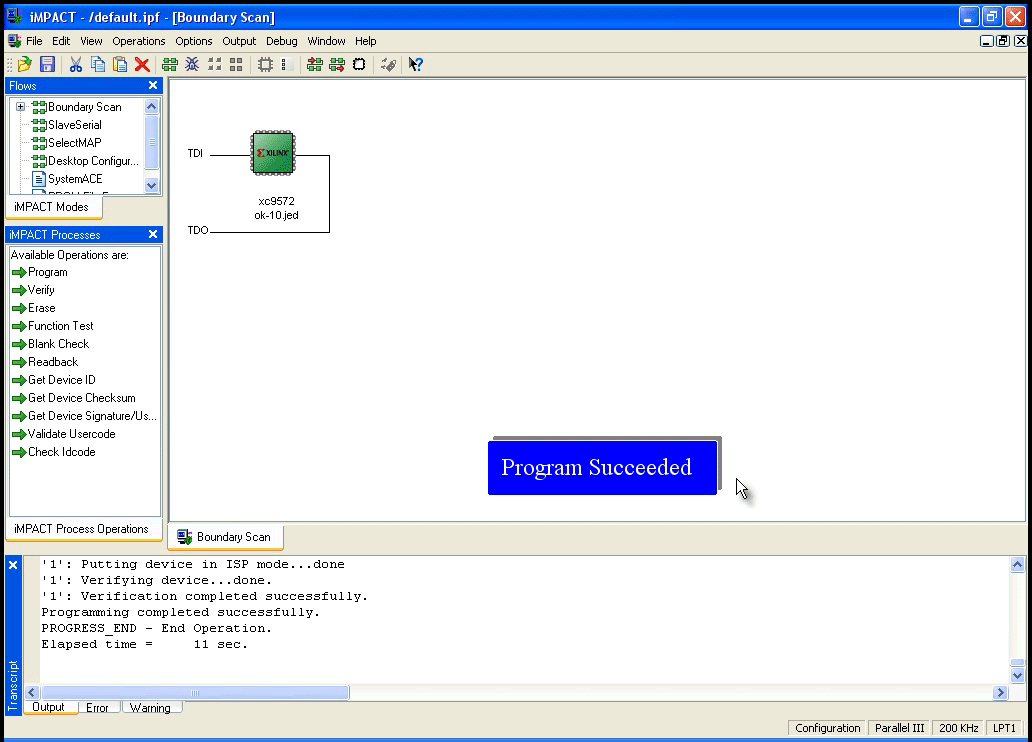This screenshot has width=1032, height=742.
Task: Close the Flows panel
Action: pyautogui.click(x=153, y=86)
